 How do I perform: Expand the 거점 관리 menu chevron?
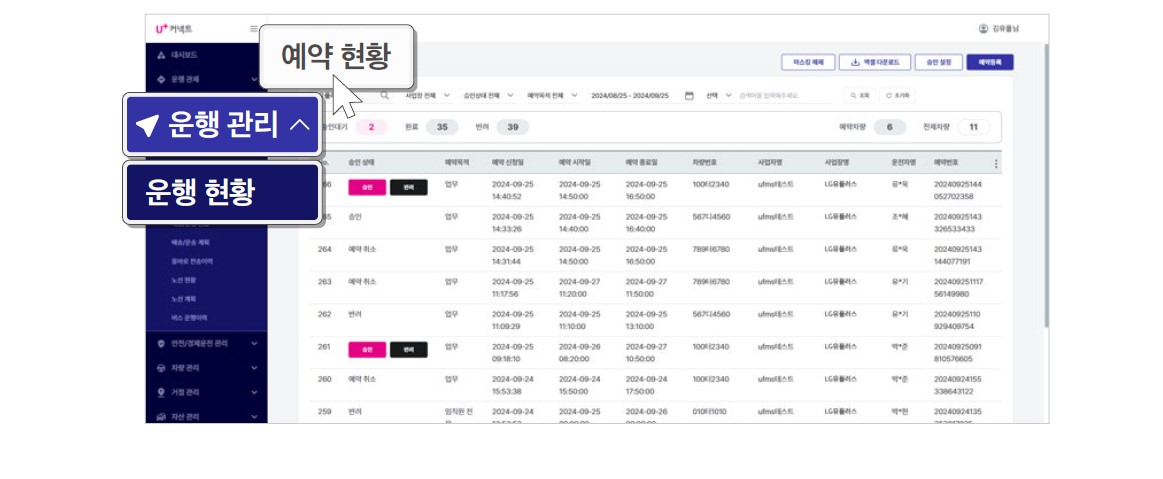pos(254,392)
